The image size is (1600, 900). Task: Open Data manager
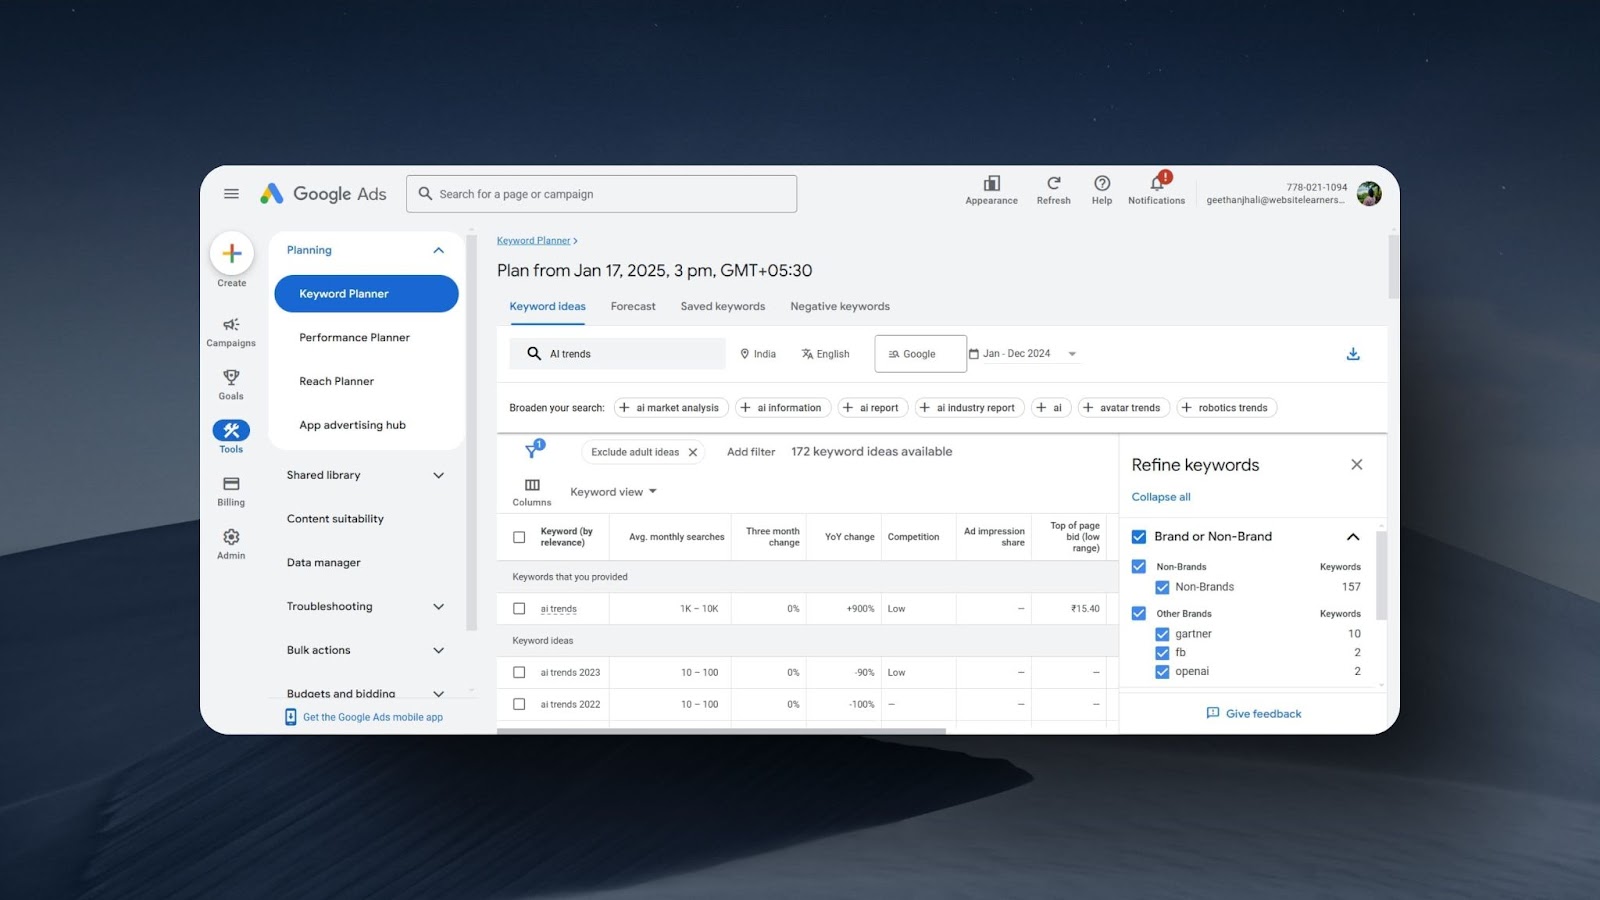[323, 563]
